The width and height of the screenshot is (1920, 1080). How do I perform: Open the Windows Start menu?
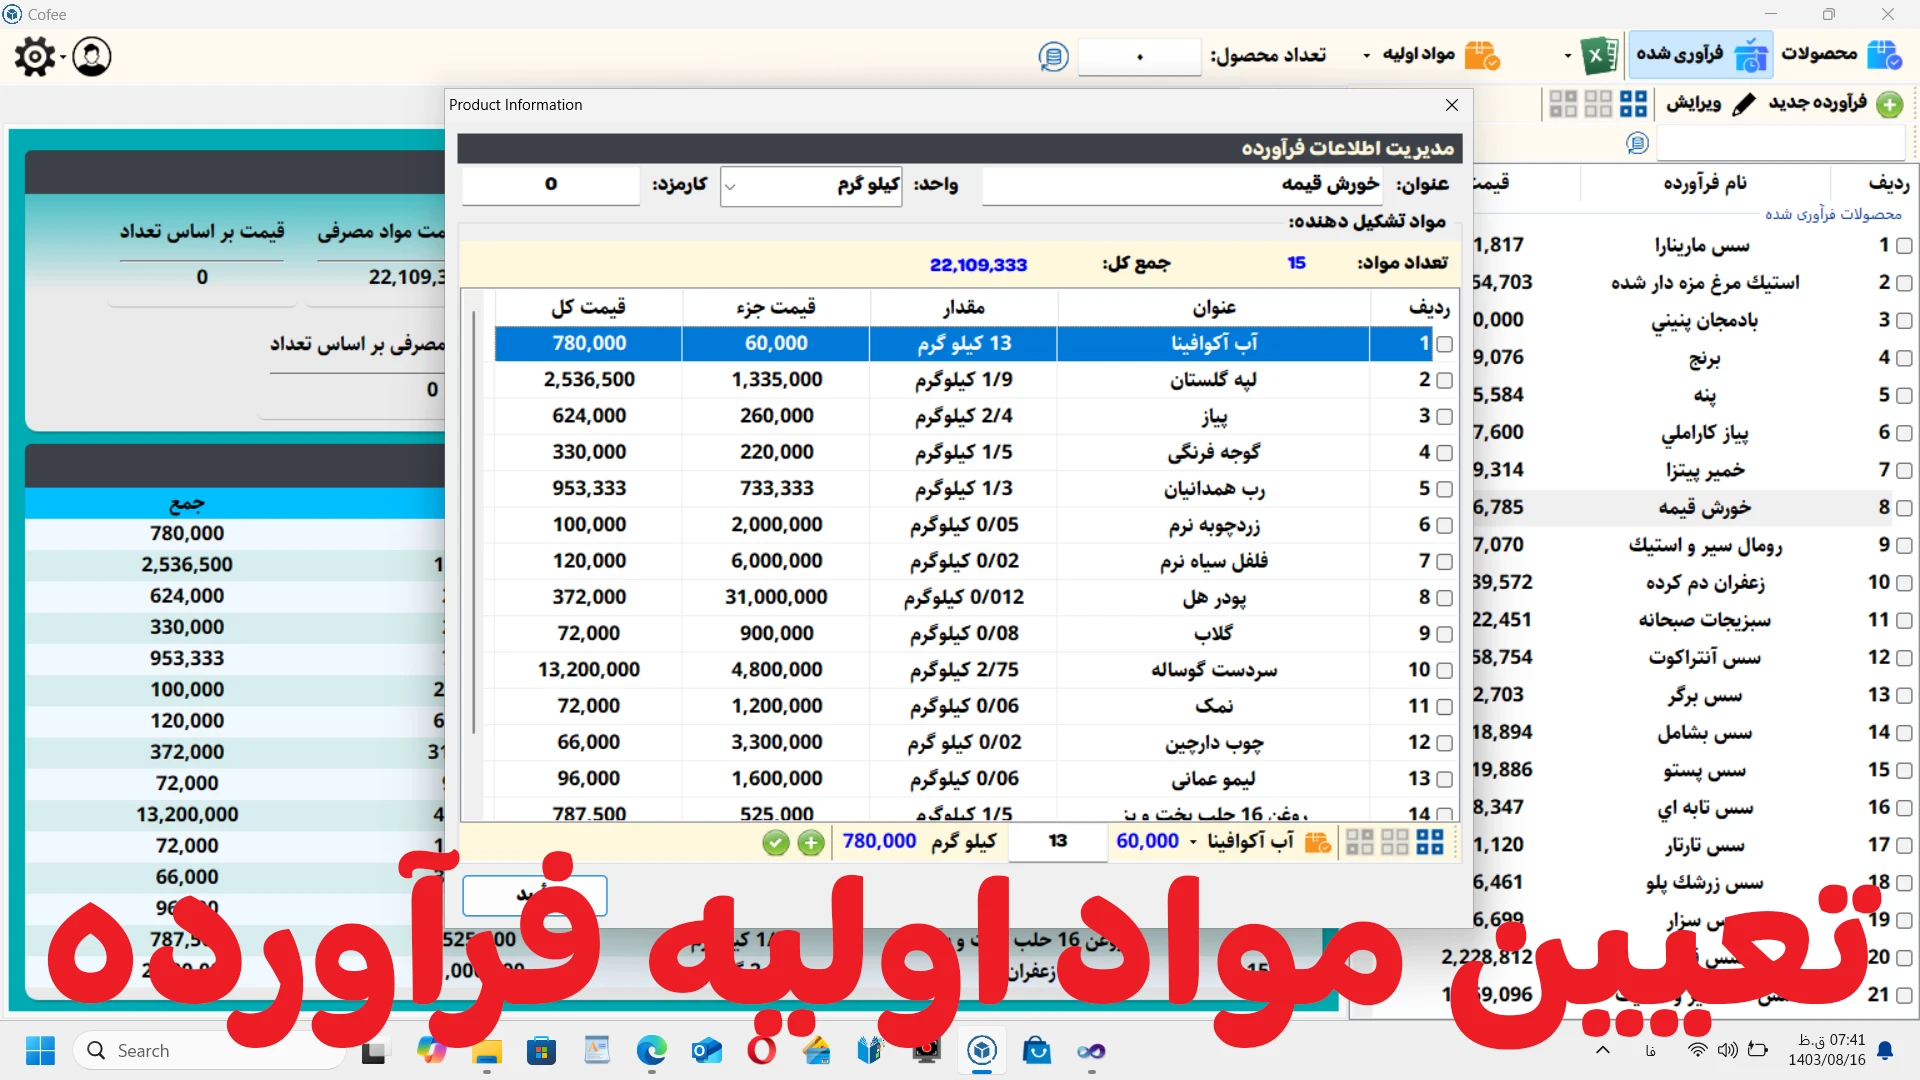click(x=41, y=1051)
